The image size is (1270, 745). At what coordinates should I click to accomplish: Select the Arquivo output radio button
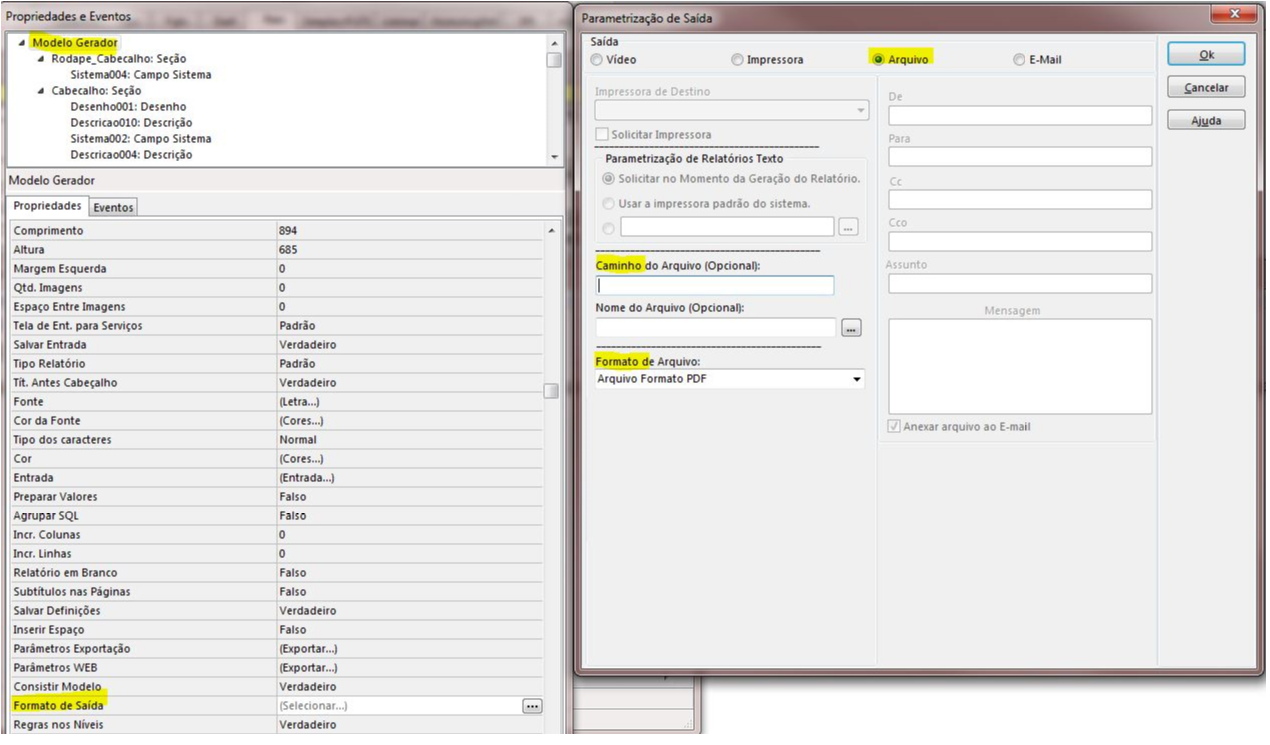pos(878,60)
